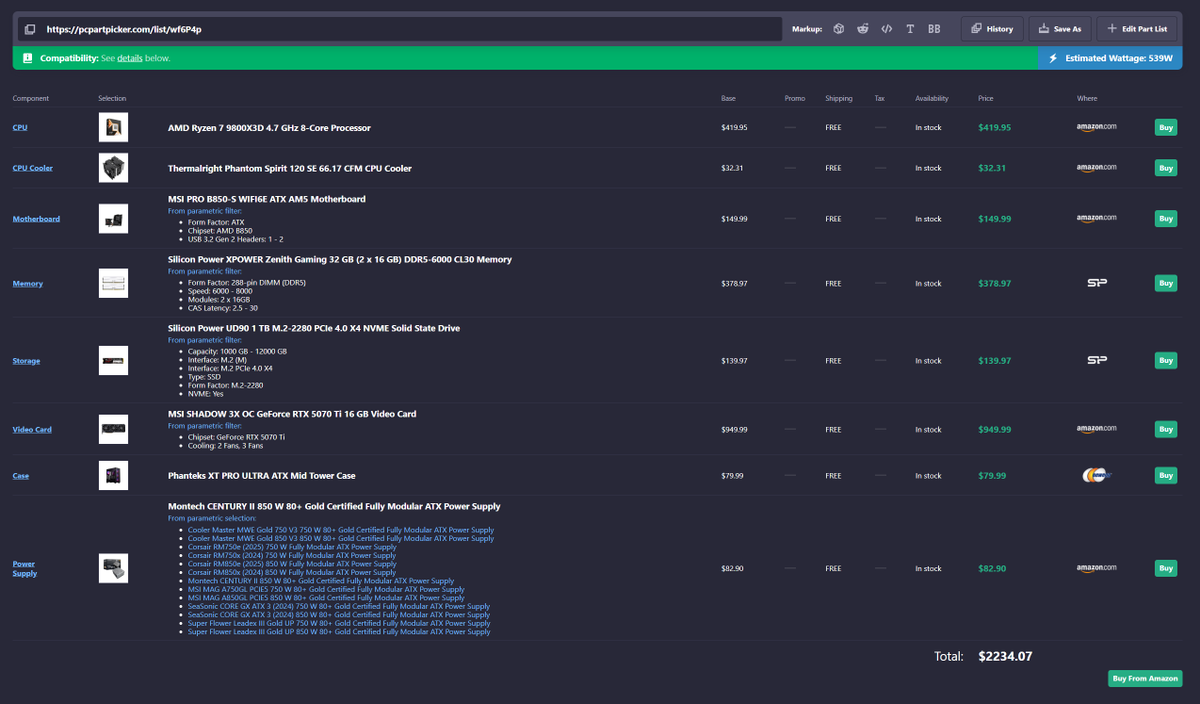
Task: Open MSI MAG A850GL PCIE5 850 W link
Action: tap(326, 598)
